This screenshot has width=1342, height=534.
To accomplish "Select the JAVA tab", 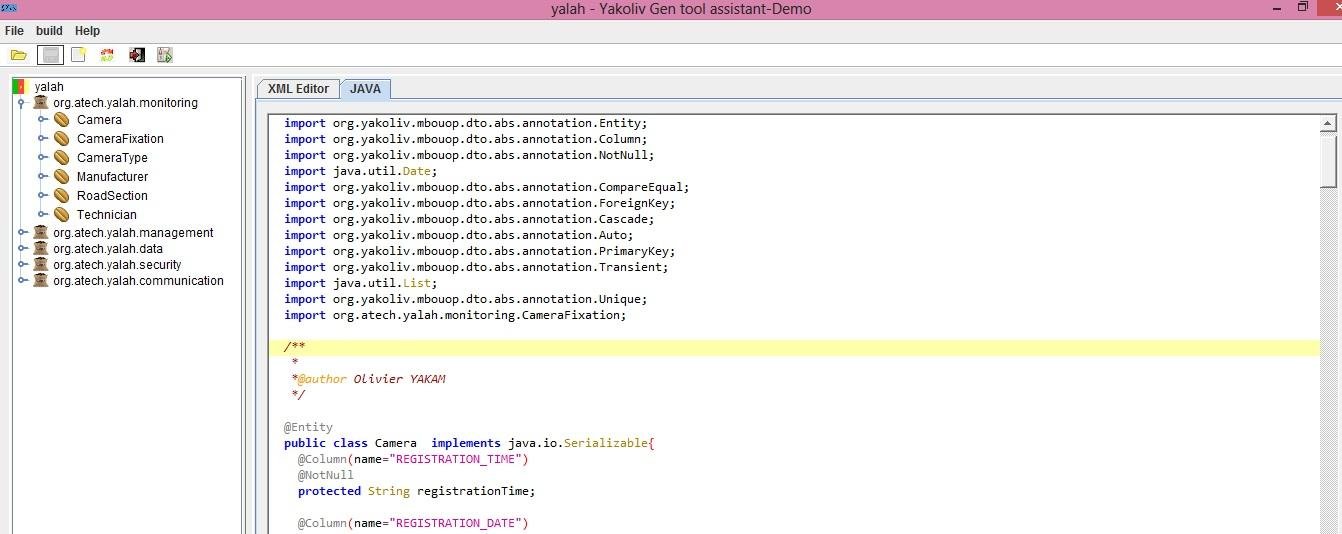I will click(365, 89).
